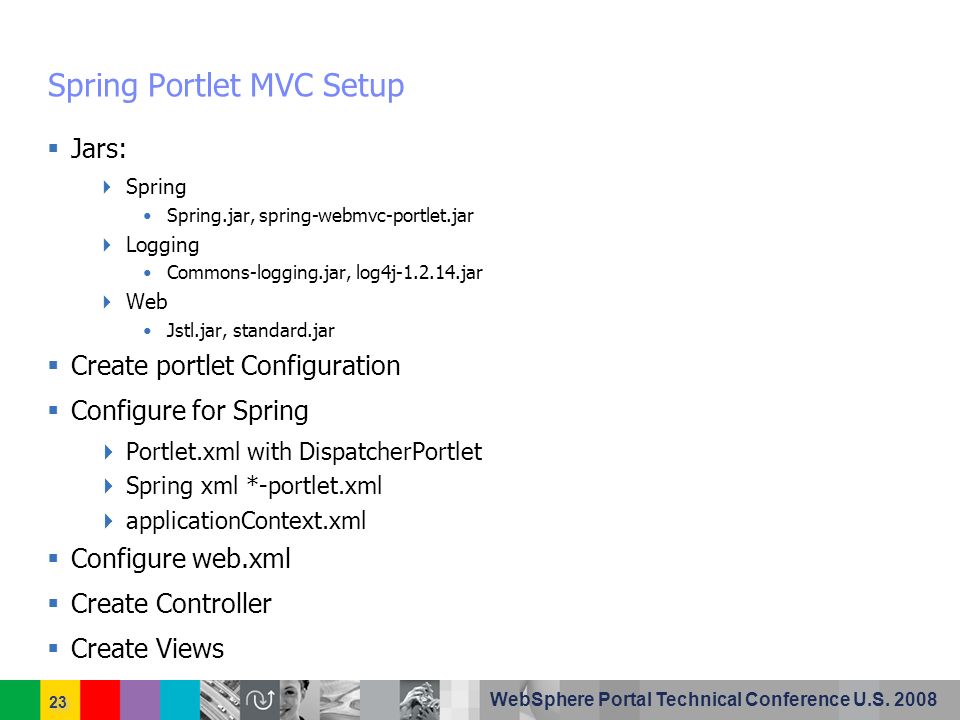The height and width of the screenshot is (720, 960).
Task: Click arrow bullet next to Portlet.xml with DispatcherPortlet
Action: (108, 452)
